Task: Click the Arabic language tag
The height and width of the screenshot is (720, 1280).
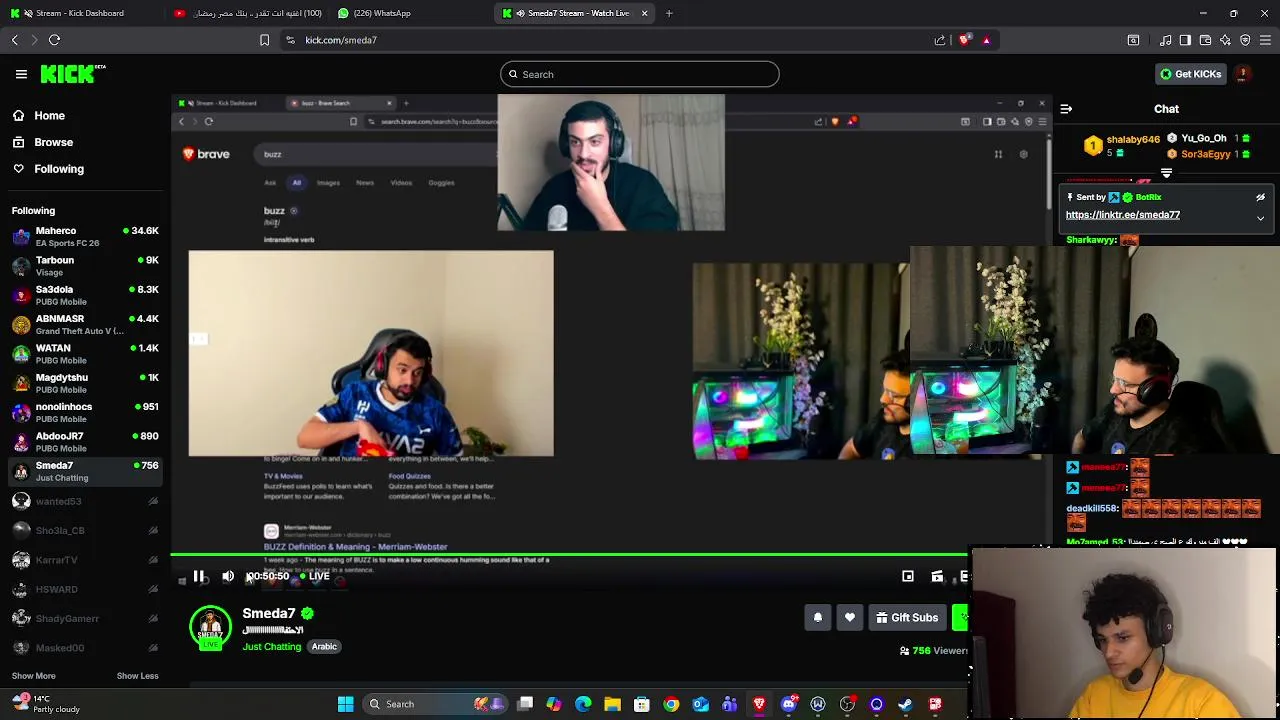Action: tap(324, 647)
